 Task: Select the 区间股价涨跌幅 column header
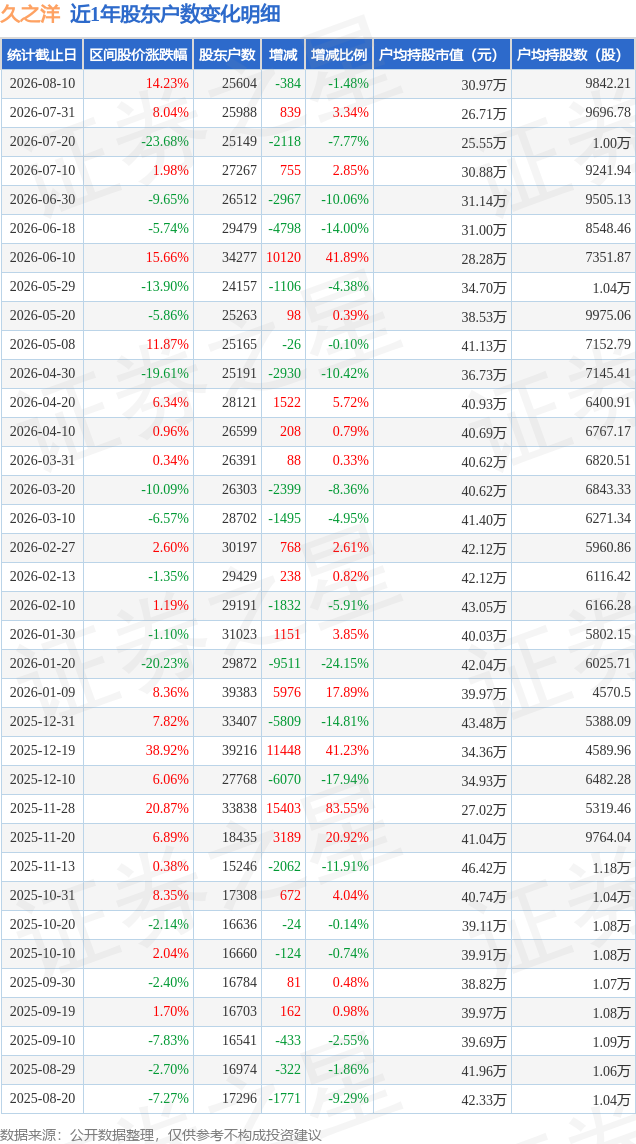[138, 55]
